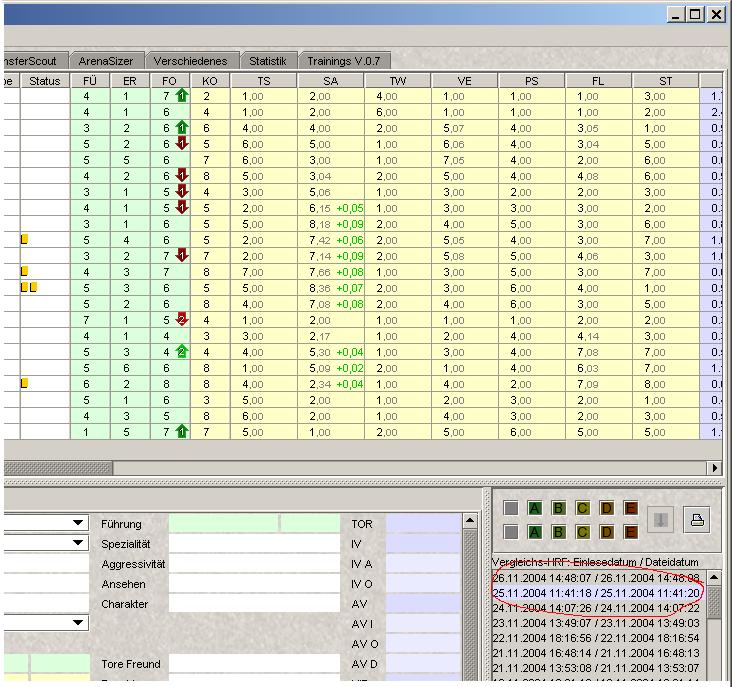Select group A in lower group row
732x687 pixels.
535,532
